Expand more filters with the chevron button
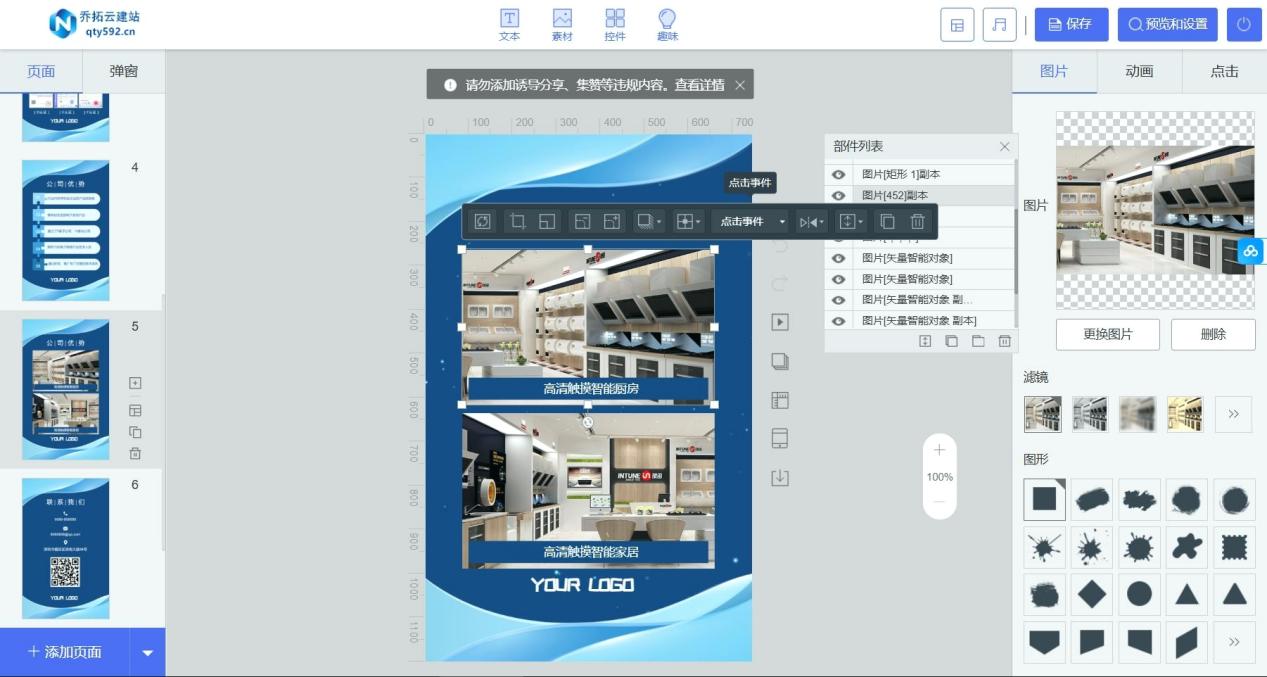The image size is (1267, 677). (x=1233, y=414)
